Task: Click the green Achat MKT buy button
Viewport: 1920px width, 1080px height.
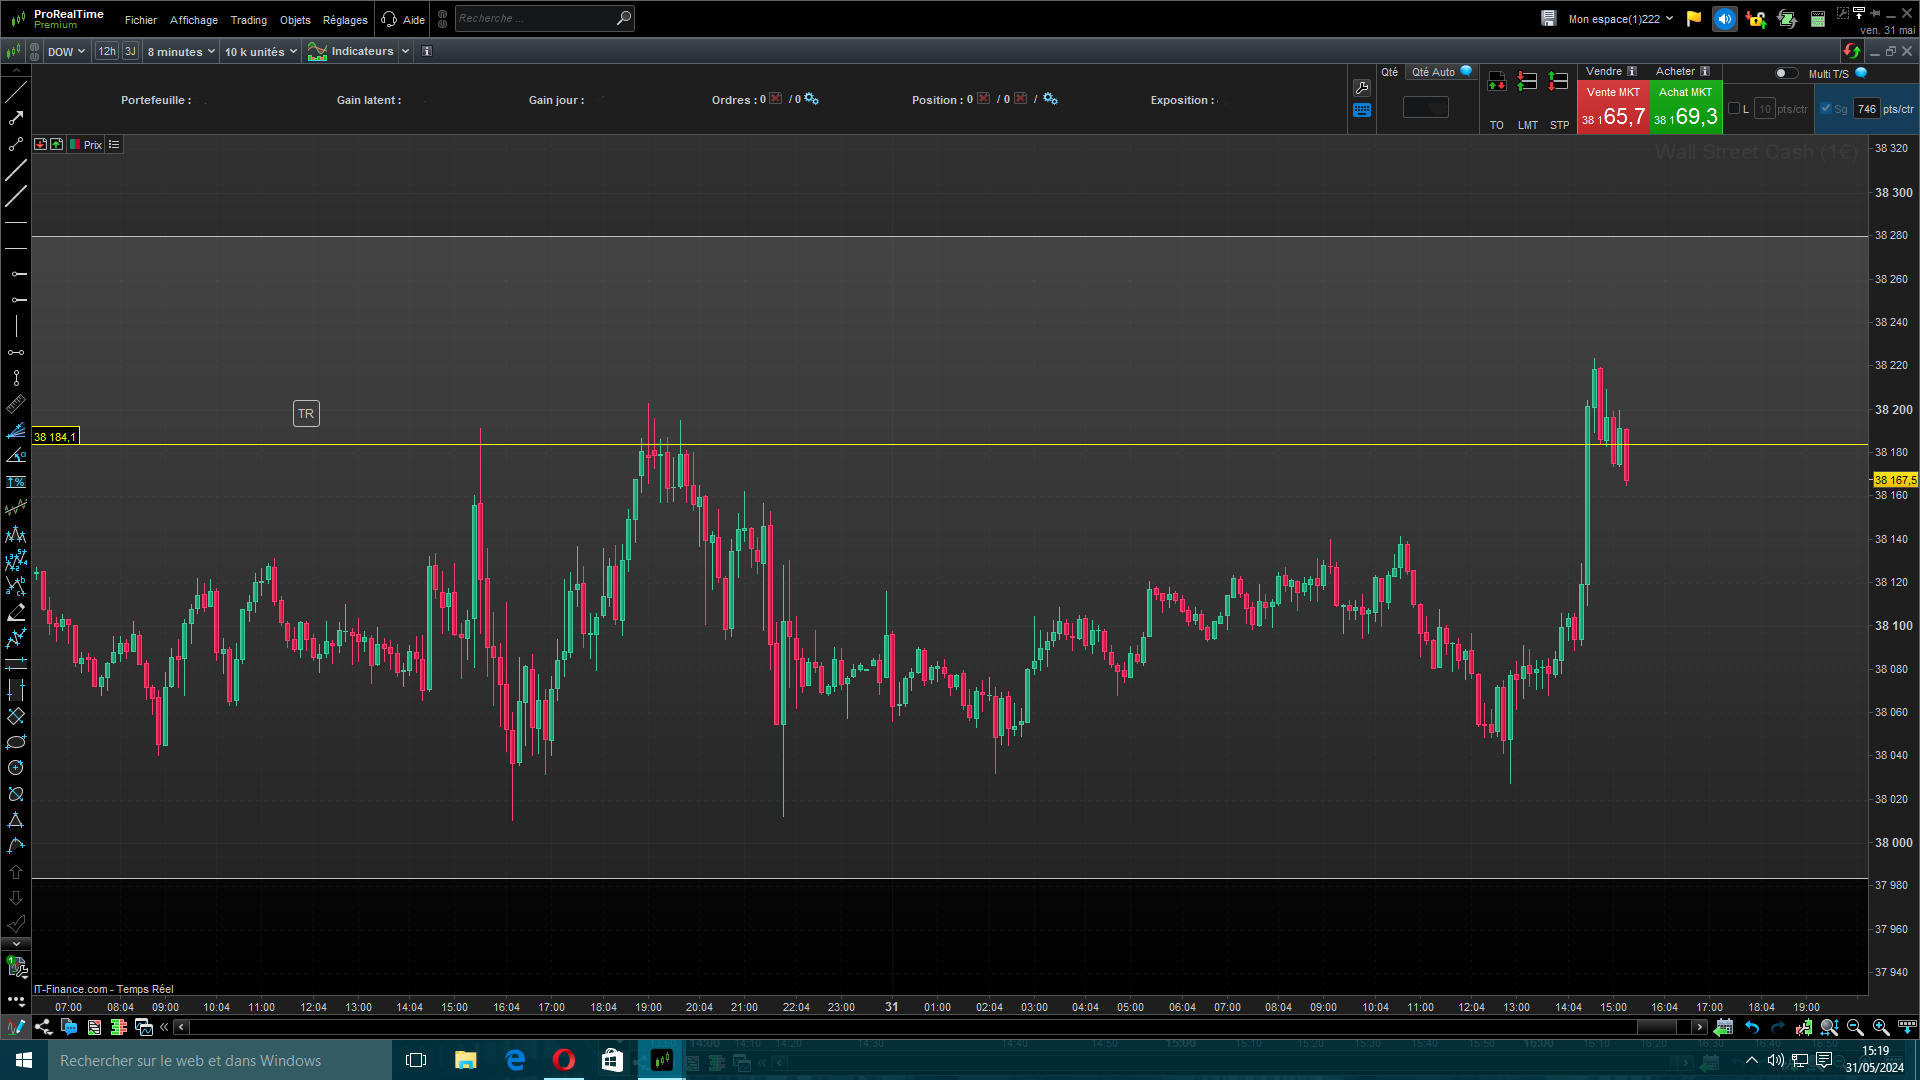Action: (x=1685, y=108)
